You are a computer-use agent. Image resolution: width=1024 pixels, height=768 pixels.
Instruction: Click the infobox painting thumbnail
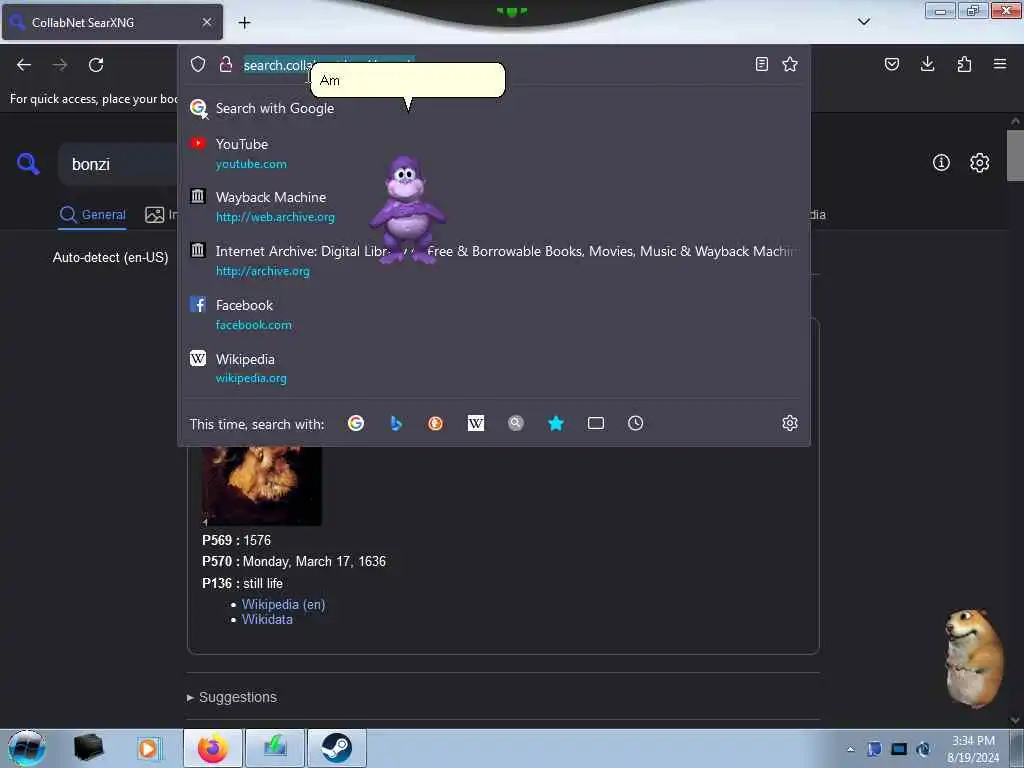tap(262, 486)
